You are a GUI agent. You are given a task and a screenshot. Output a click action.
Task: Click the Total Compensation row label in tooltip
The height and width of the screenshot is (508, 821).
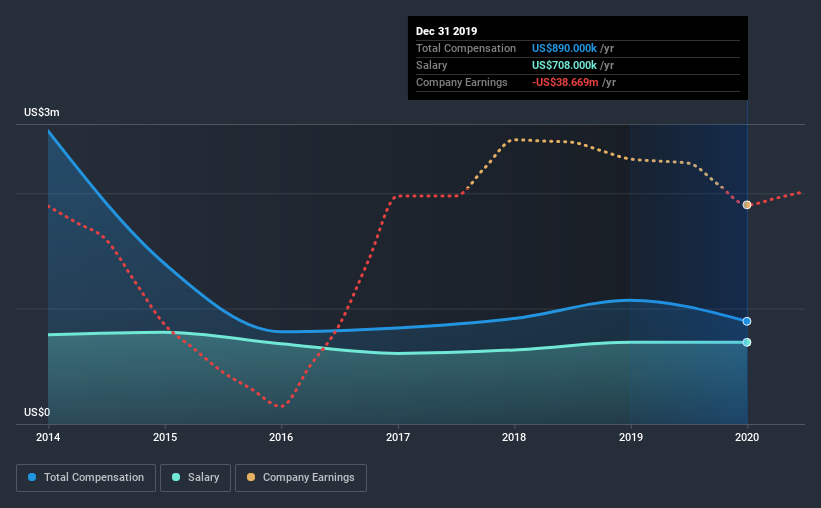(x=466, y=48)
